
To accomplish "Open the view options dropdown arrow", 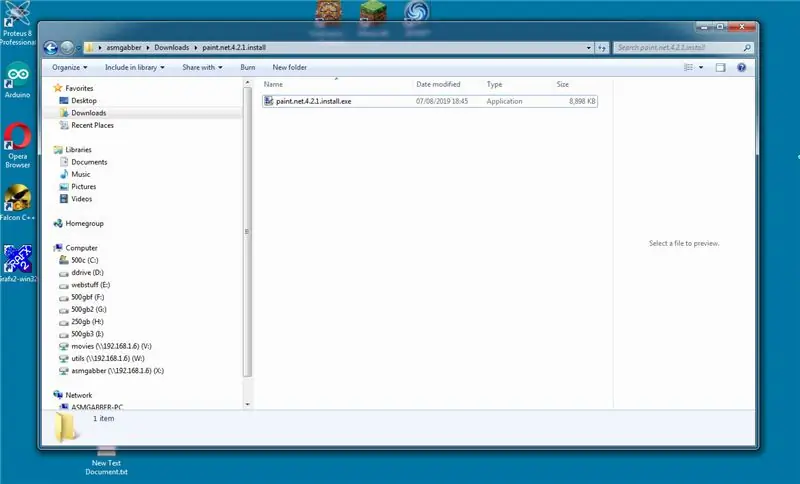I will click(701, 67).
